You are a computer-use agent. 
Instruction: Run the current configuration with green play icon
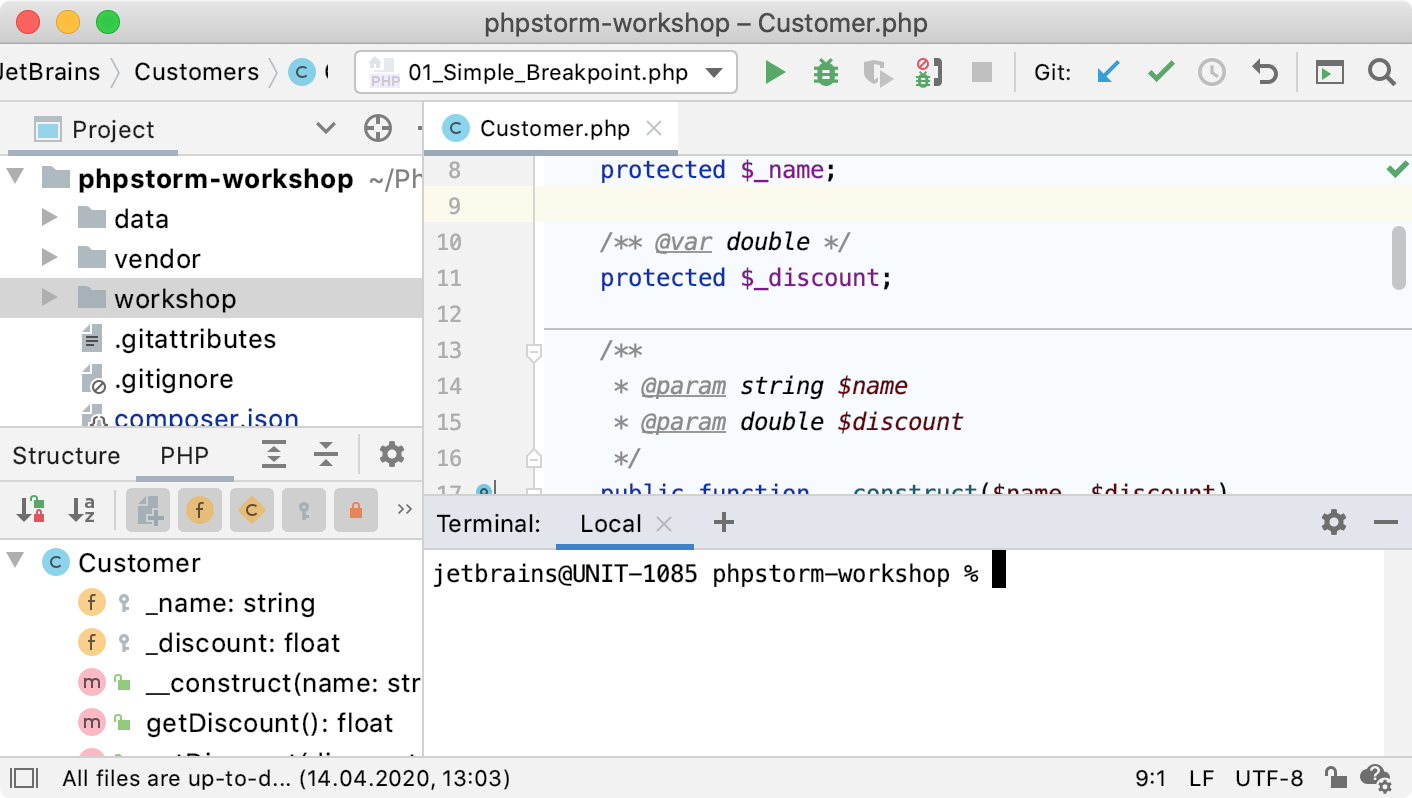774,73
